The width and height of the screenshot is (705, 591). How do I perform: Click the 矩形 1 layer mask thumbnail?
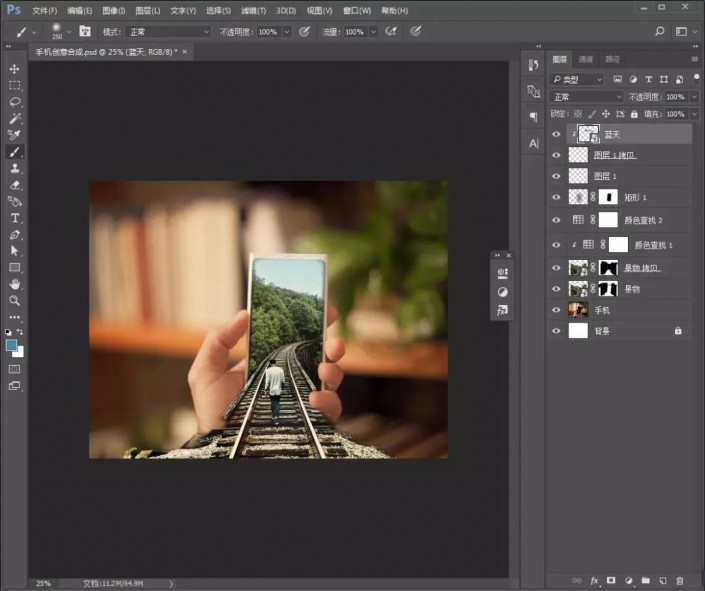coord(608,197)
